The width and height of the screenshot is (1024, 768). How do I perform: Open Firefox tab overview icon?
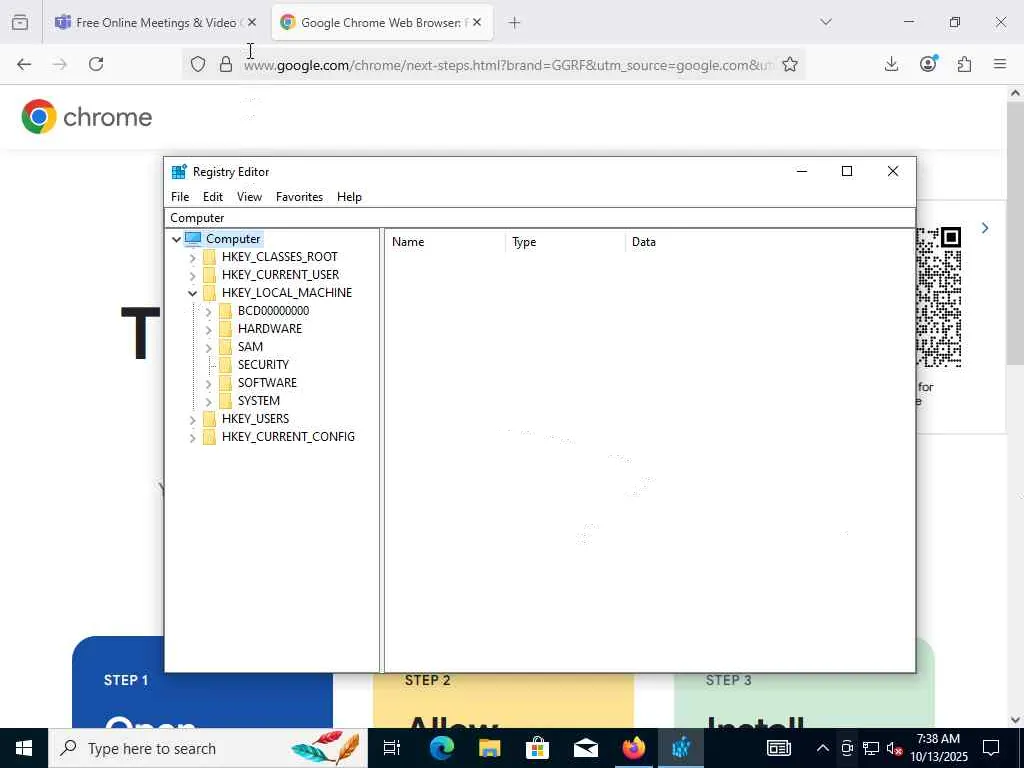[x=20, y=22]
